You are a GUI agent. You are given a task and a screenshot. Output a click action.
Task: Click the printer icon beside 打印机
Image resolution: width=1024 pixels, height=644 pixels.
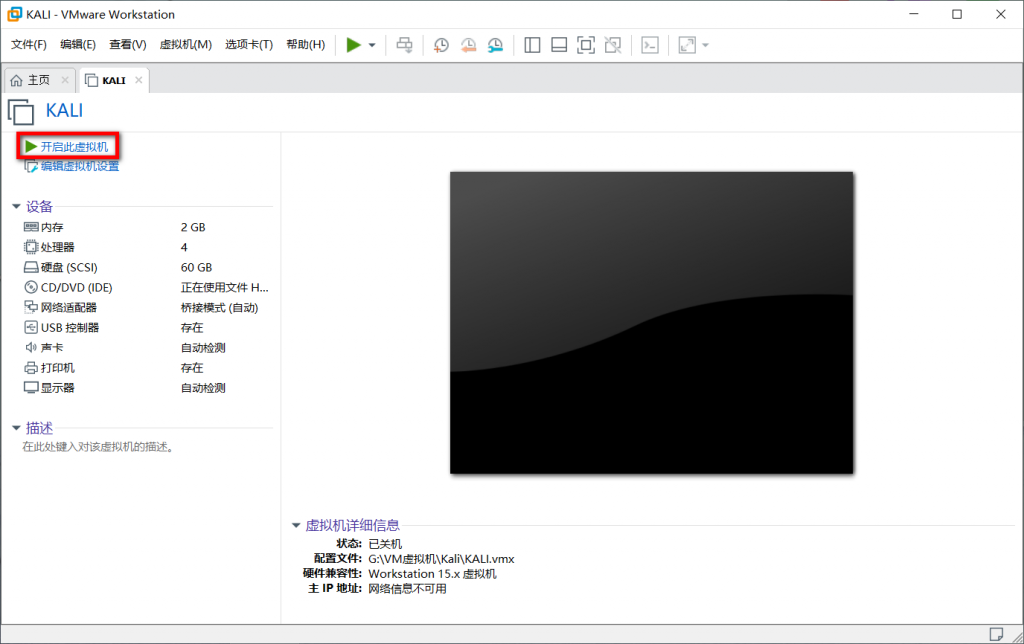(31, 368)
